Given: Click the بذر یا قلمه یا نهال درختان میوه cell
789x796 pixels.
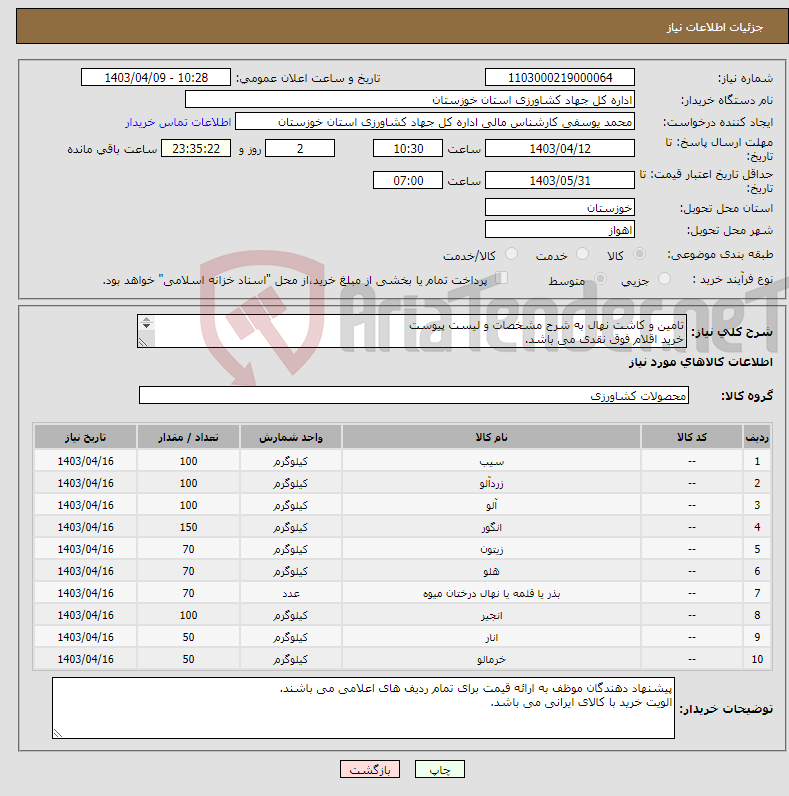Looking at the screenshot, I should click(x=491, y=593).
